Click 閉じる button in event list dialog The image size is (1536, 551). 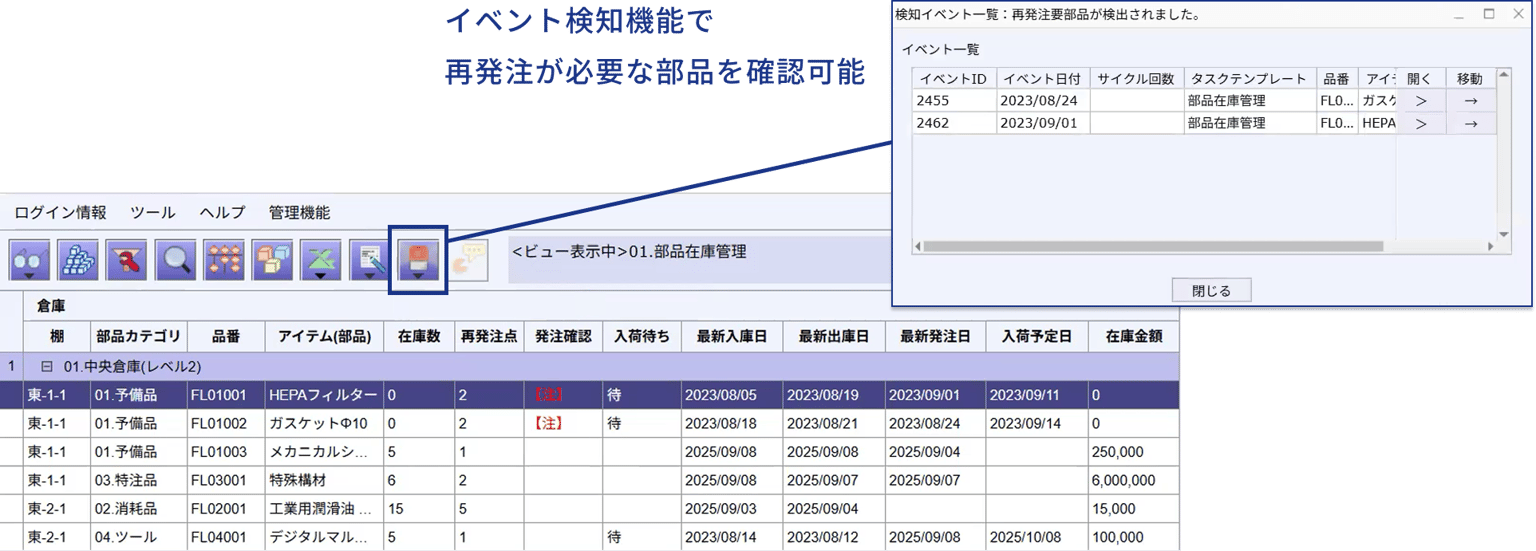[1211, 291]
